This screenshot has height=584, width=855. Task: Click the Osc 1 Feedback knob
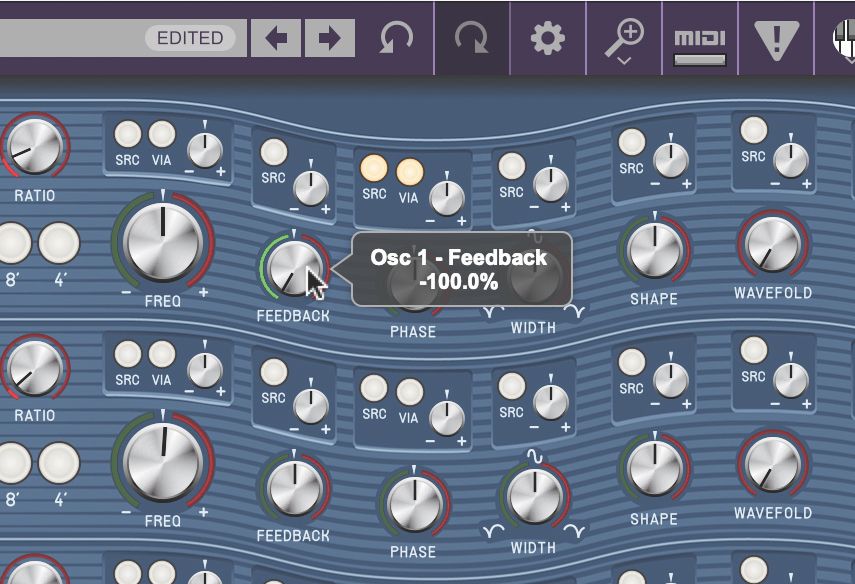[295, 268]
